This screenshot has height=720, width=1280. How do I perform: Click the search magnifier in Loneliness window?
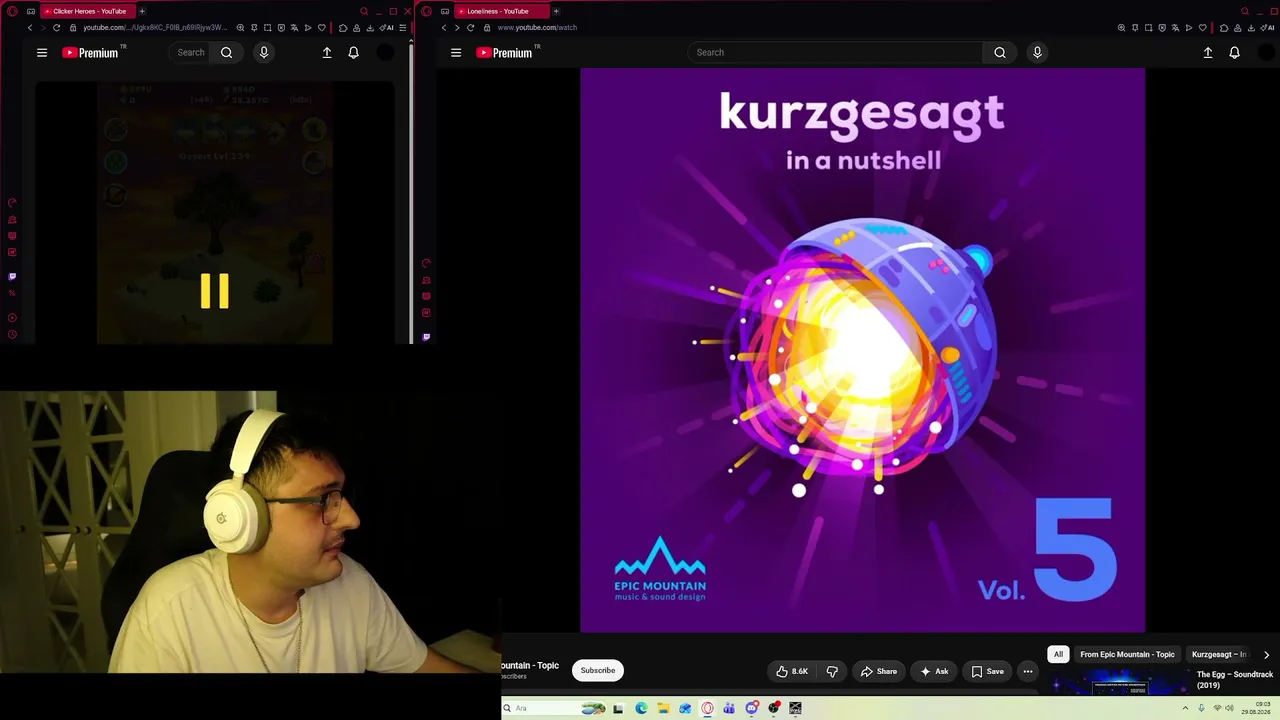point(1000,52)
